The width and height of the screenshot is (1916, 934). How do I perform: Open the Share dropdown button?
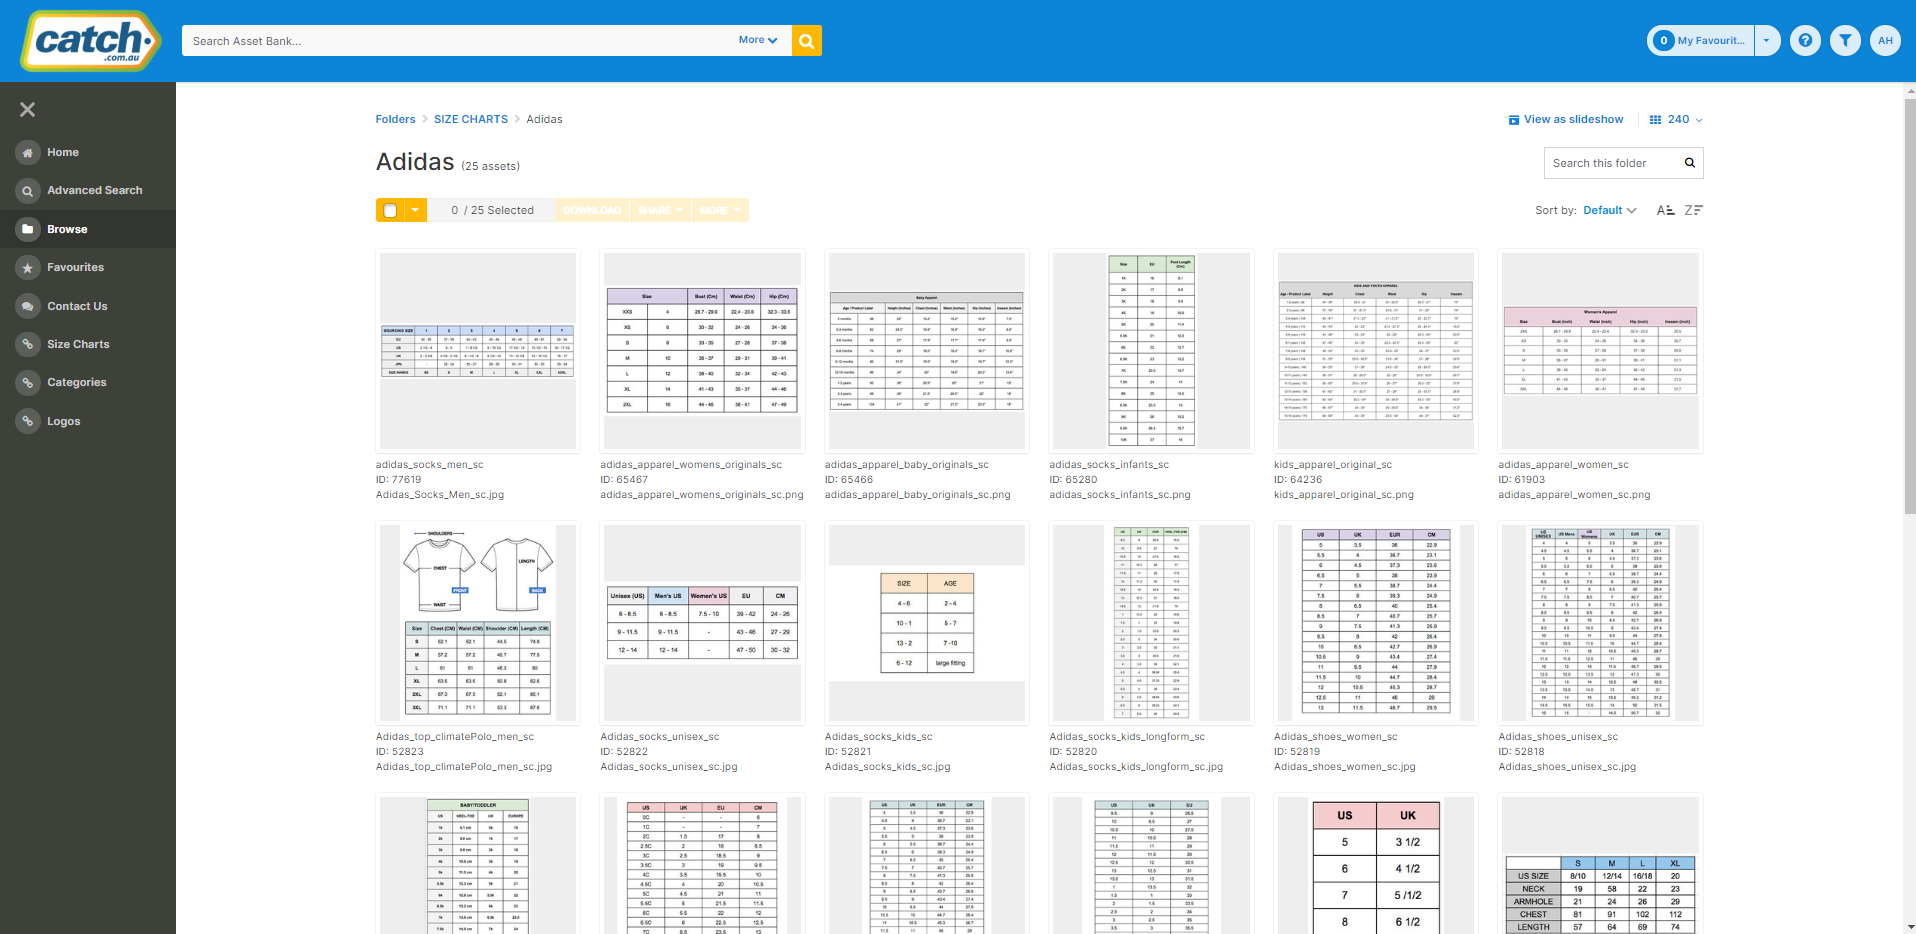(660, 210)
